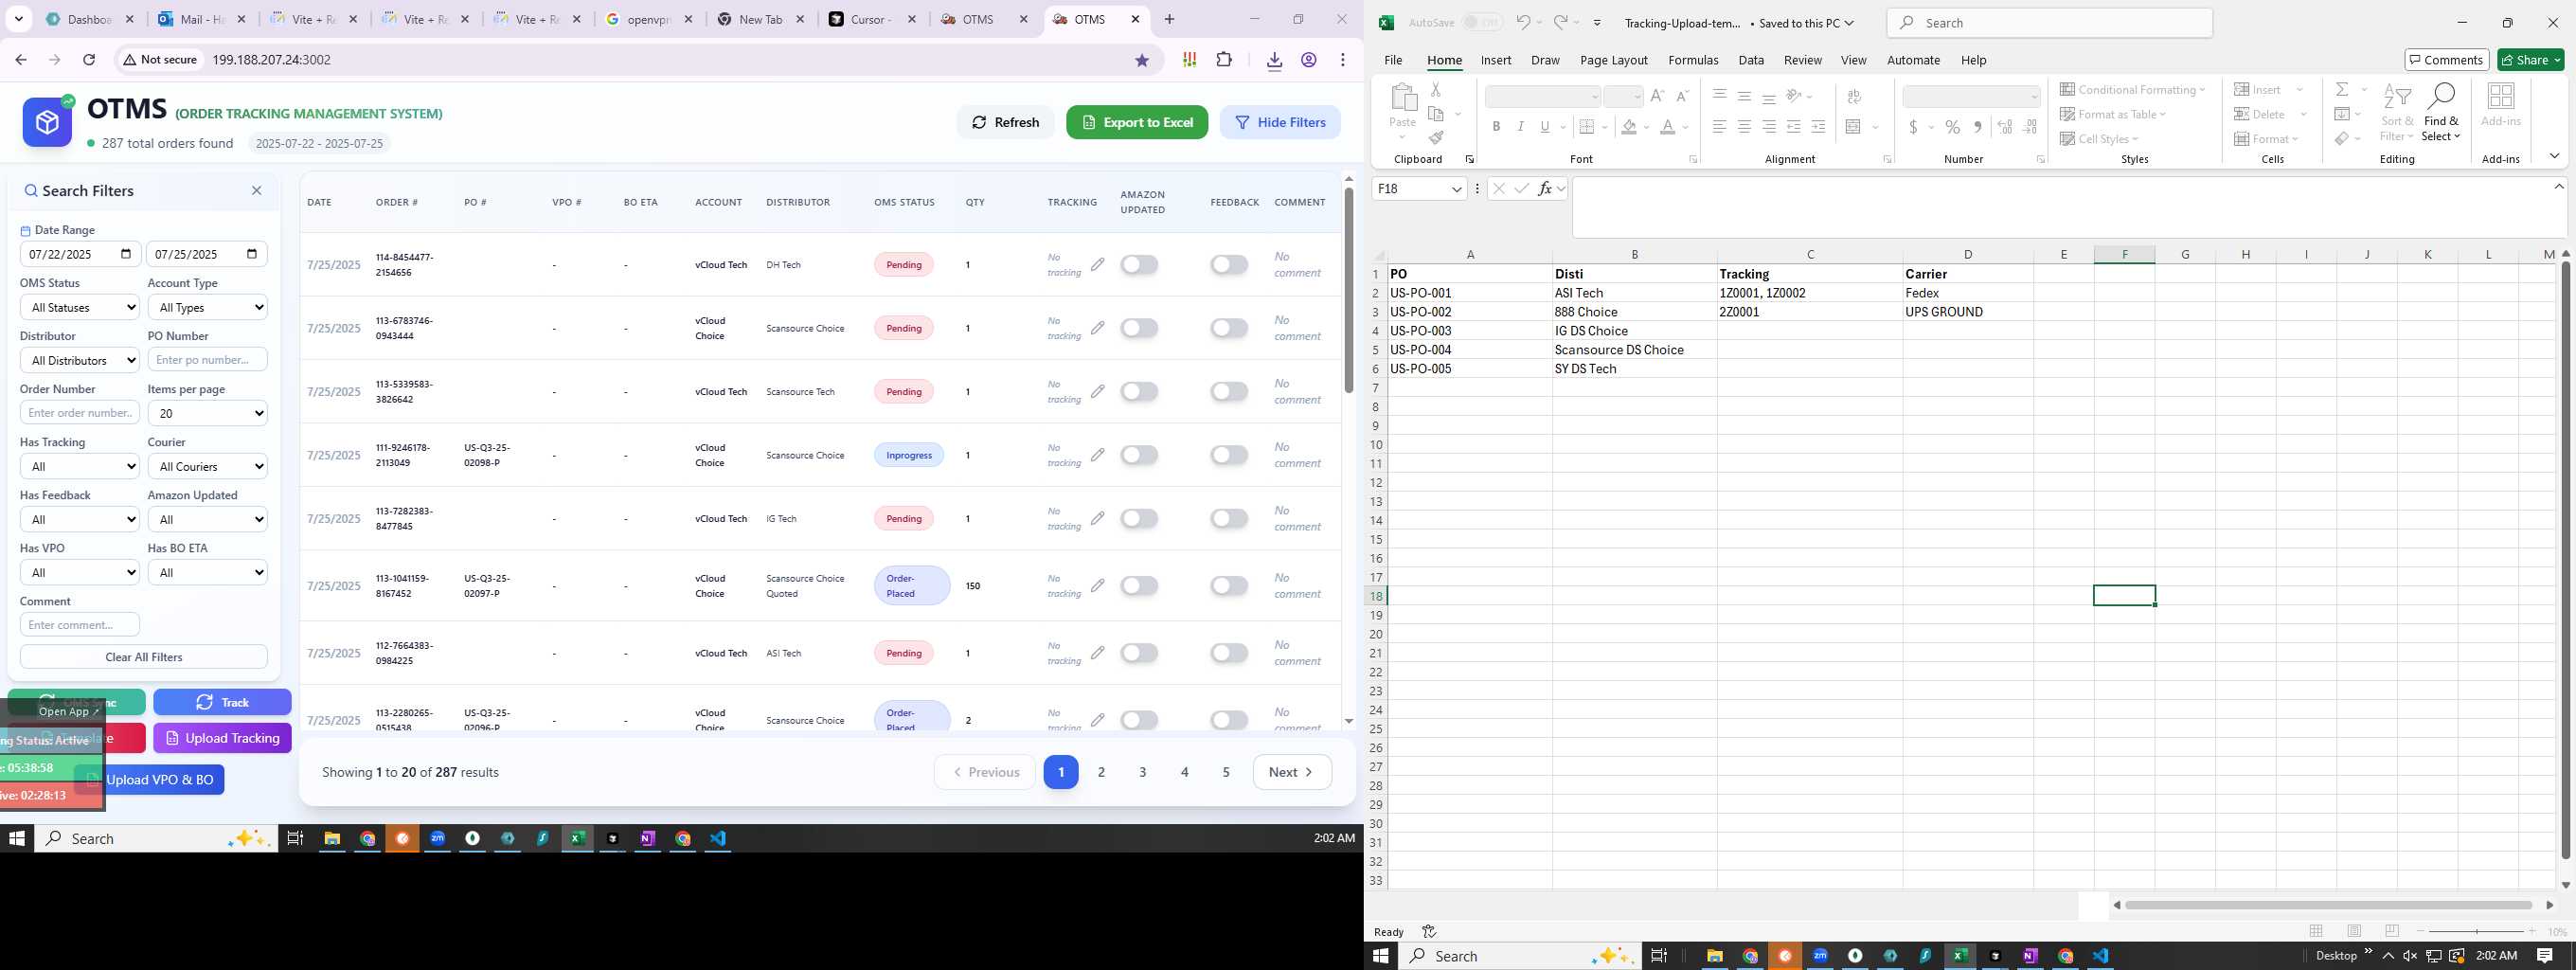
Task: Click the Percent Style icon in Number group
Action: click(1952, 127)
